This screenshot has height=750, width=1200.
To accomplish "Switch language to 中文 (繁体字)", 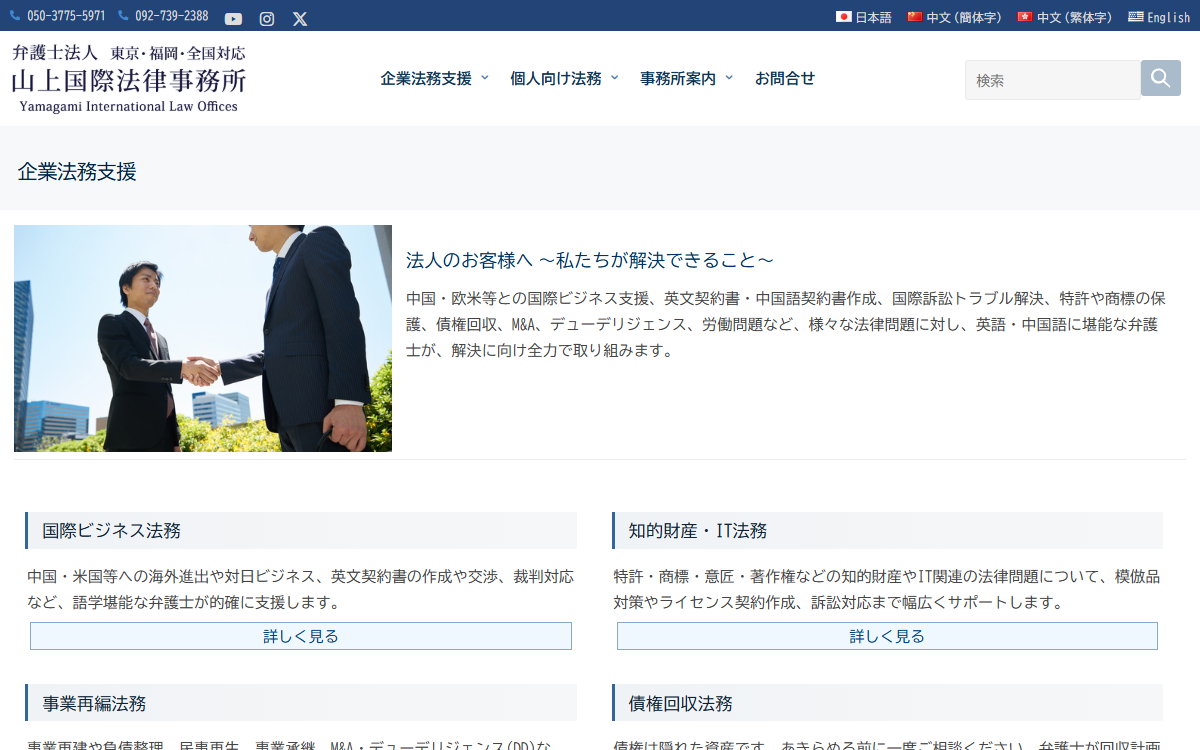I will click(1074, 18).
